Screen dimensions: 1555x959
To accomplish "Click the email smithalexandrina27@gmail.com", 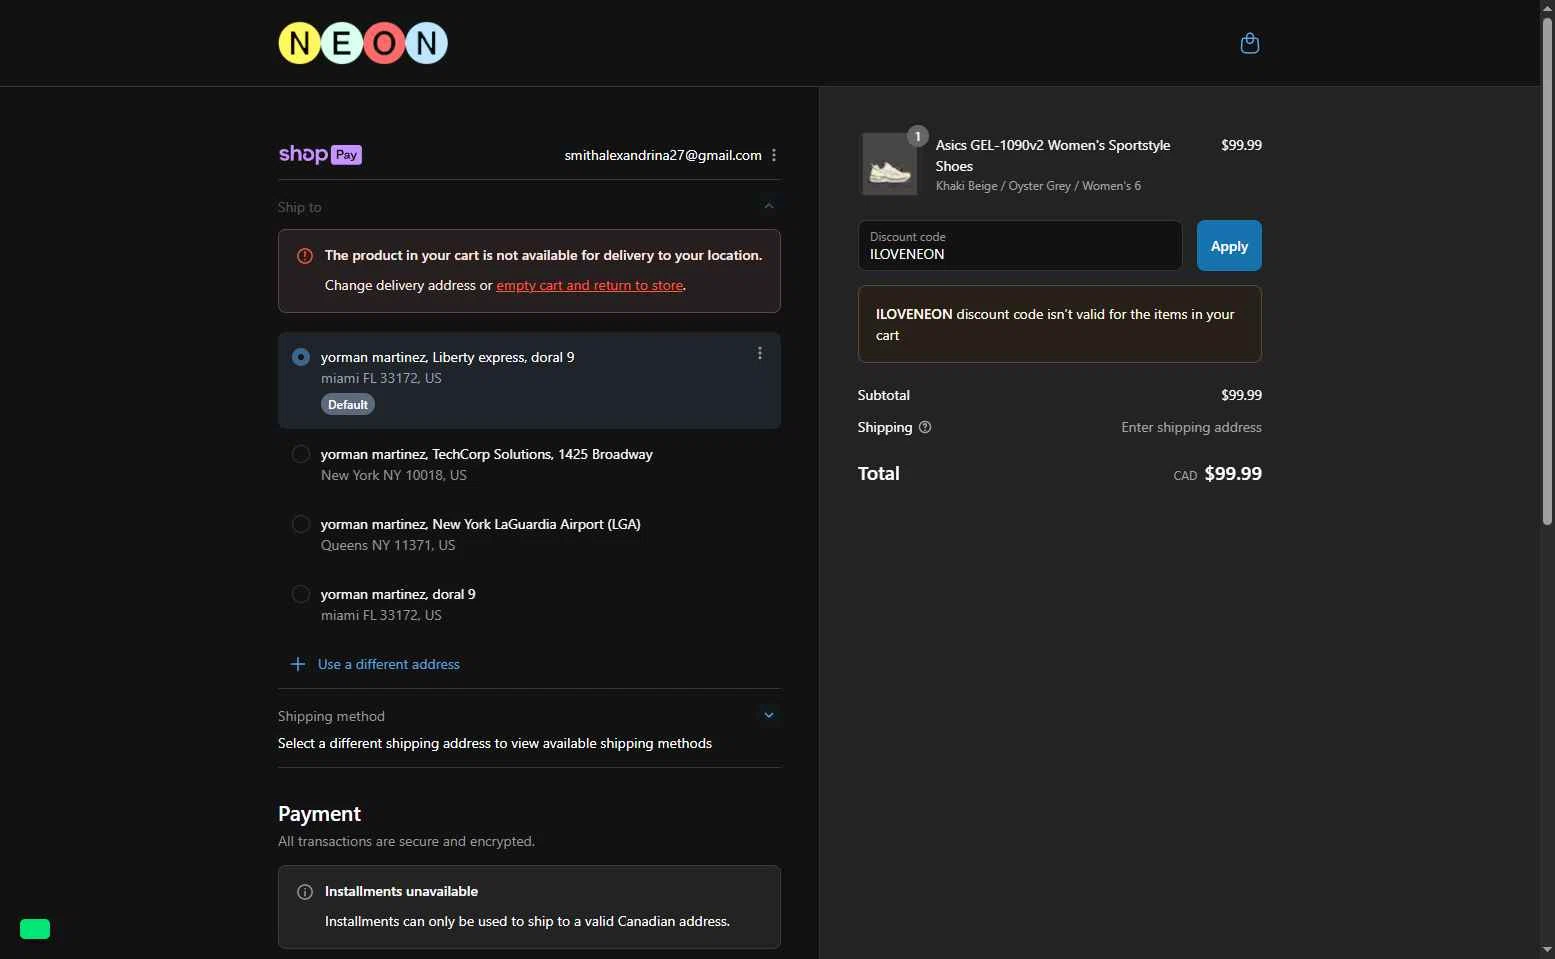I will 663,155.
